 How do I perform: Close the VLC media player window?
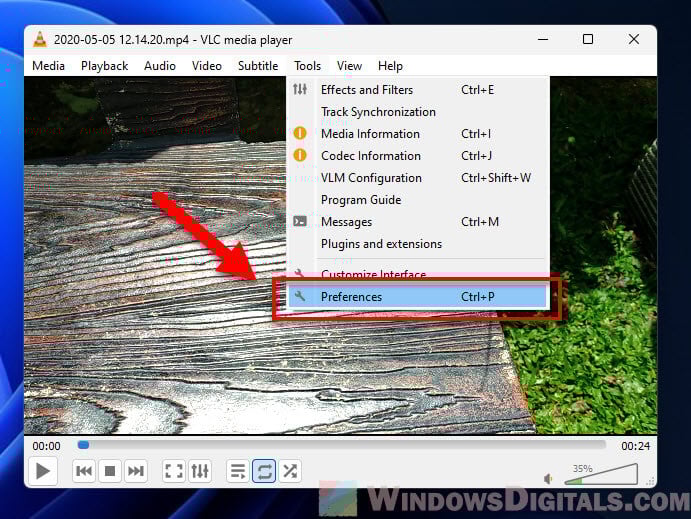click(634, 39)
